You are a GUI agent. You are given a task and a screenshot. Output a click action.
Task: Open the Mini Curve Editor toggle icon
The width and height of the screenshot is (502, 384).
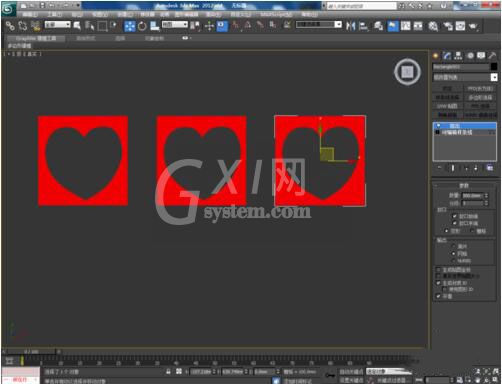point(9,361)
